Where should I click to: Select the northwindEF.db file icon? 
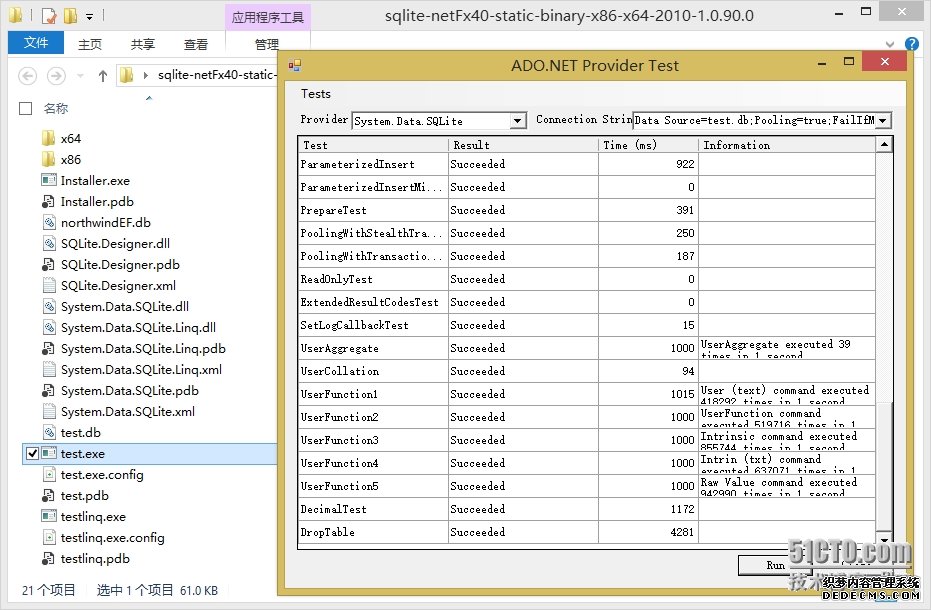[48, 222]
